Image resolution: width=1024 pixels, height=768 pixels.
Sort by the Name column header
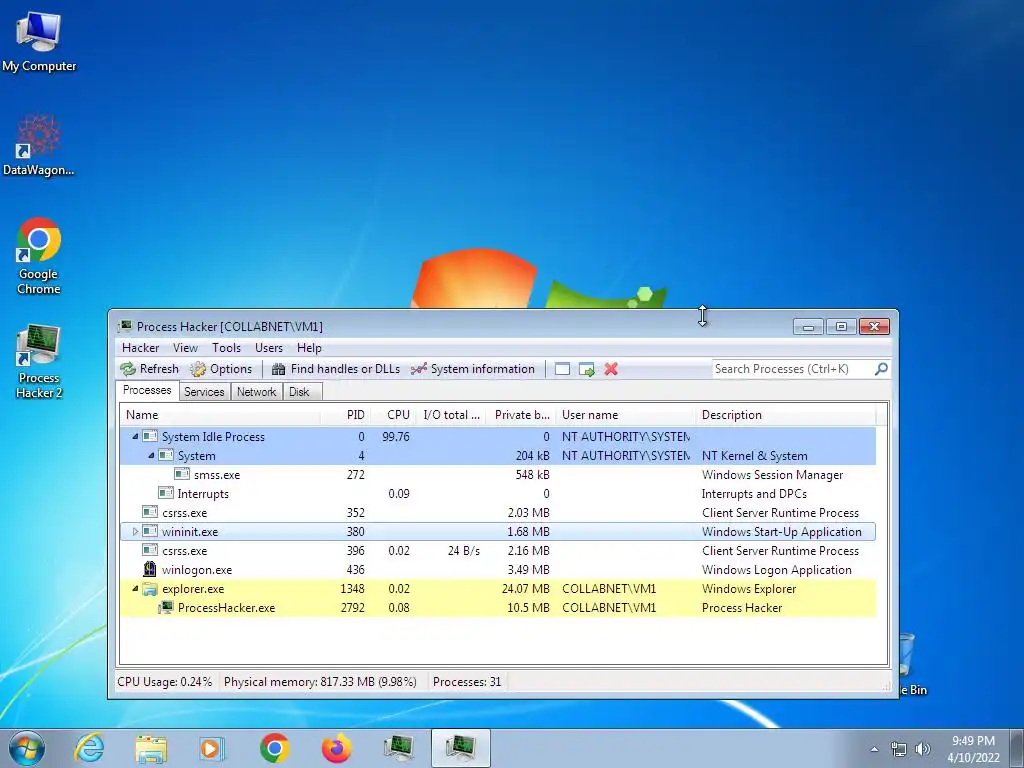click(x=220, y=415)
